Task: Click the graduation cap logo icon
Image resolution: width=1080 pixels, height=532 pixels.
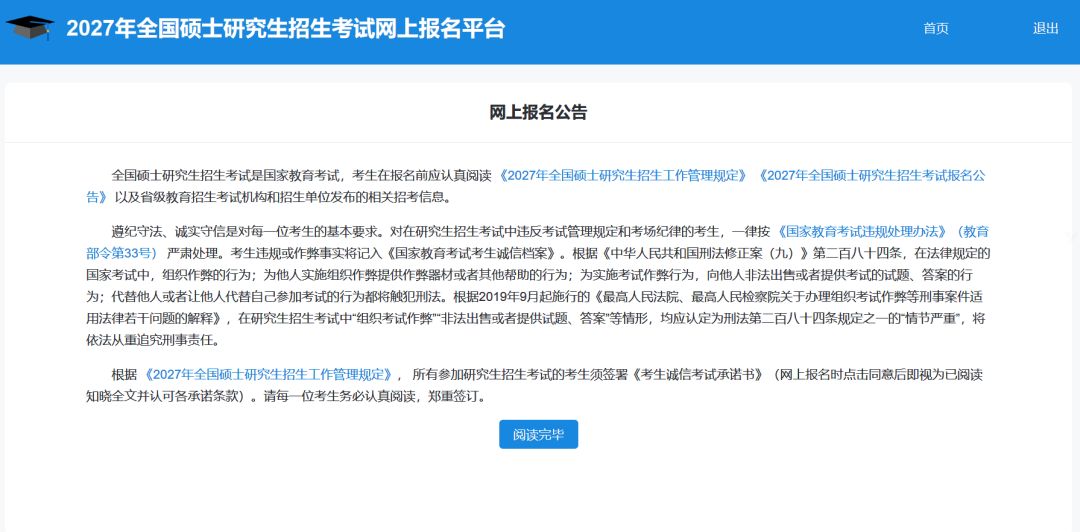Action: [x=30, y=28]
